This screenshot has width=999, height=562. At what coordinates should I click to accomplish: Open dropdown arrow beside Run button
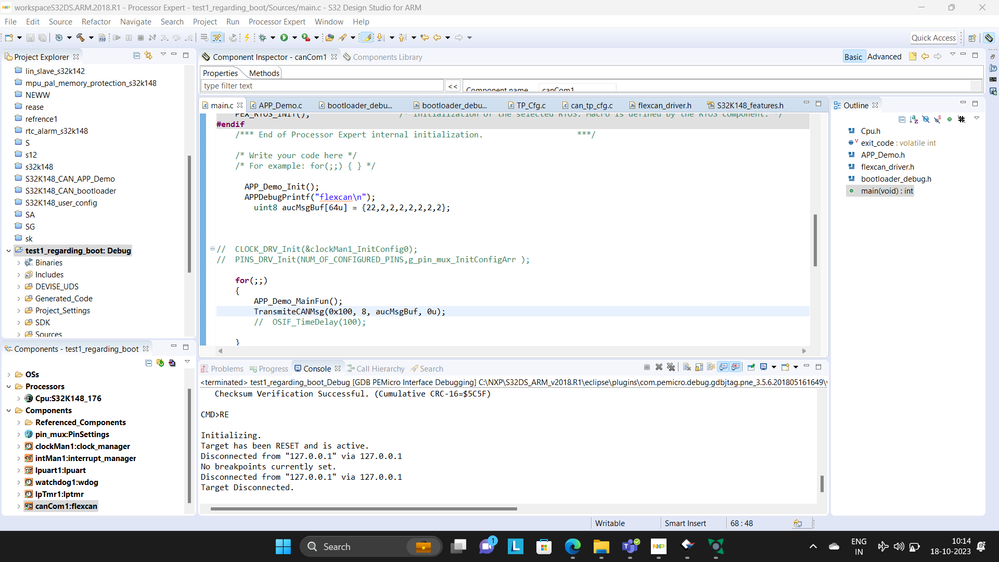(294, 38)
